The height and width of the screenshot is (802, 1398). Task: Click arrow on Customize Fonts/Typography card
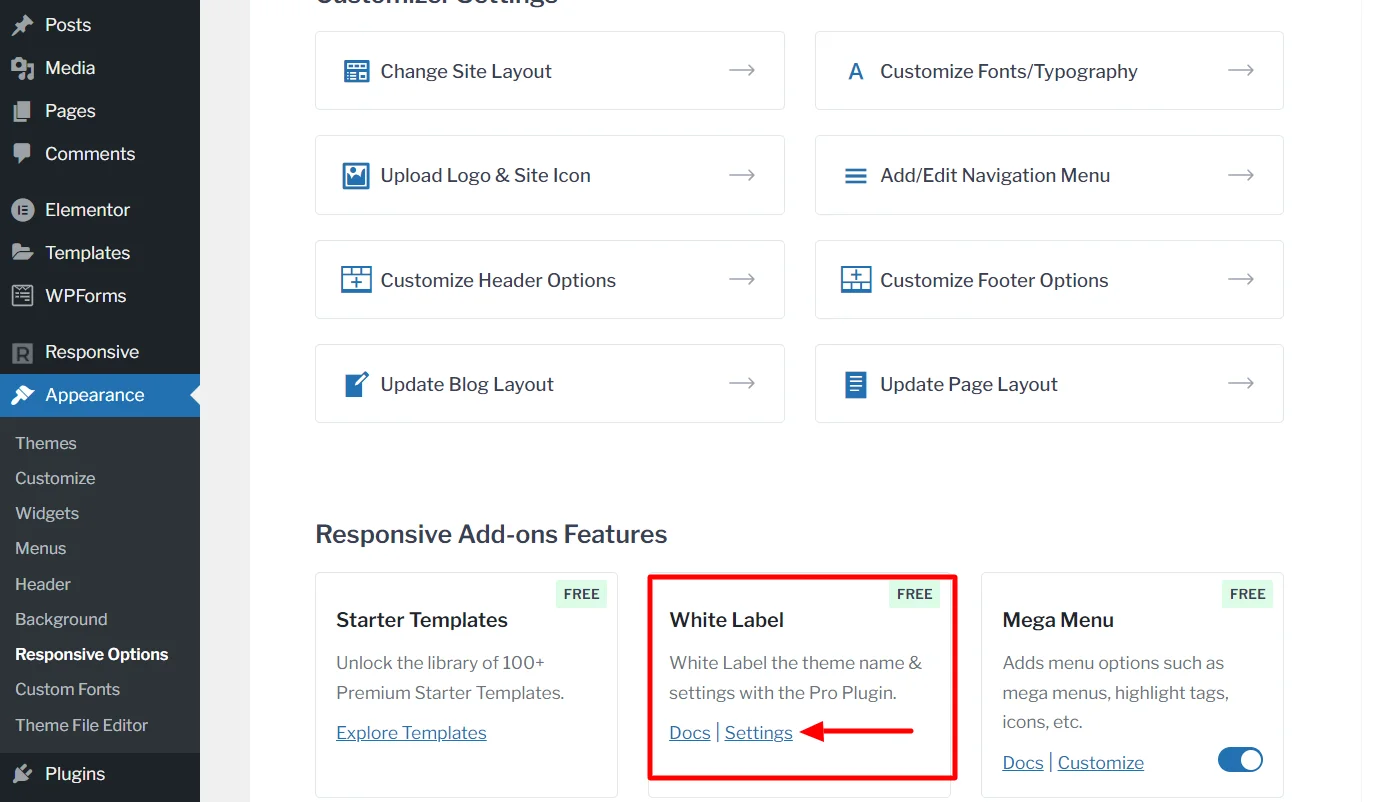(x=1241, y=70)
